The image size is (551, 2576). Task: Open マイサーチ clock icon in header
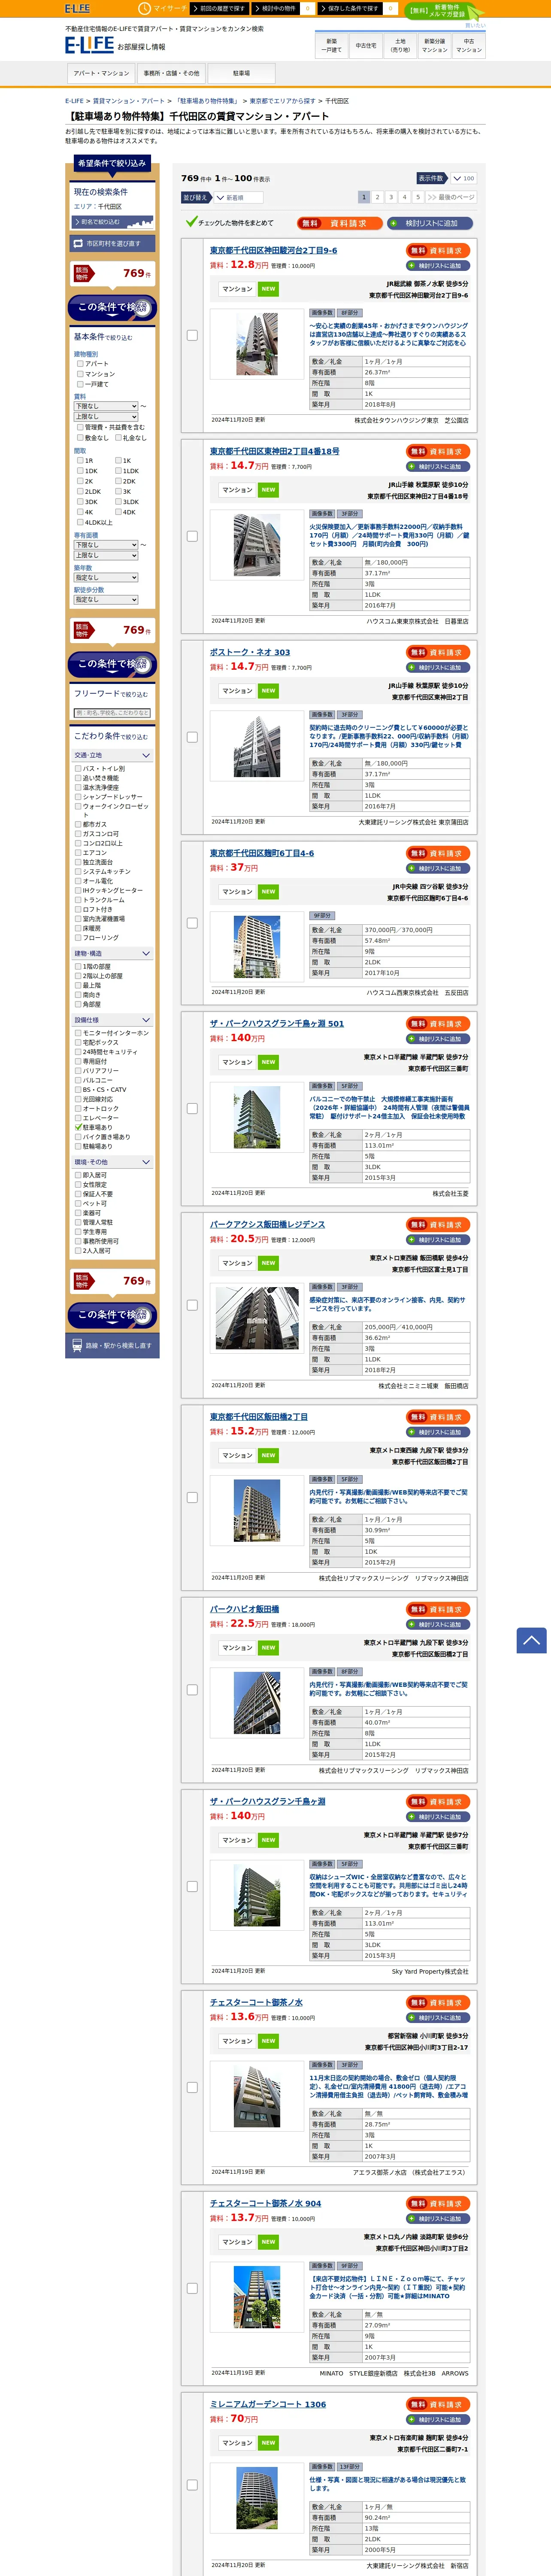[144, 8]
